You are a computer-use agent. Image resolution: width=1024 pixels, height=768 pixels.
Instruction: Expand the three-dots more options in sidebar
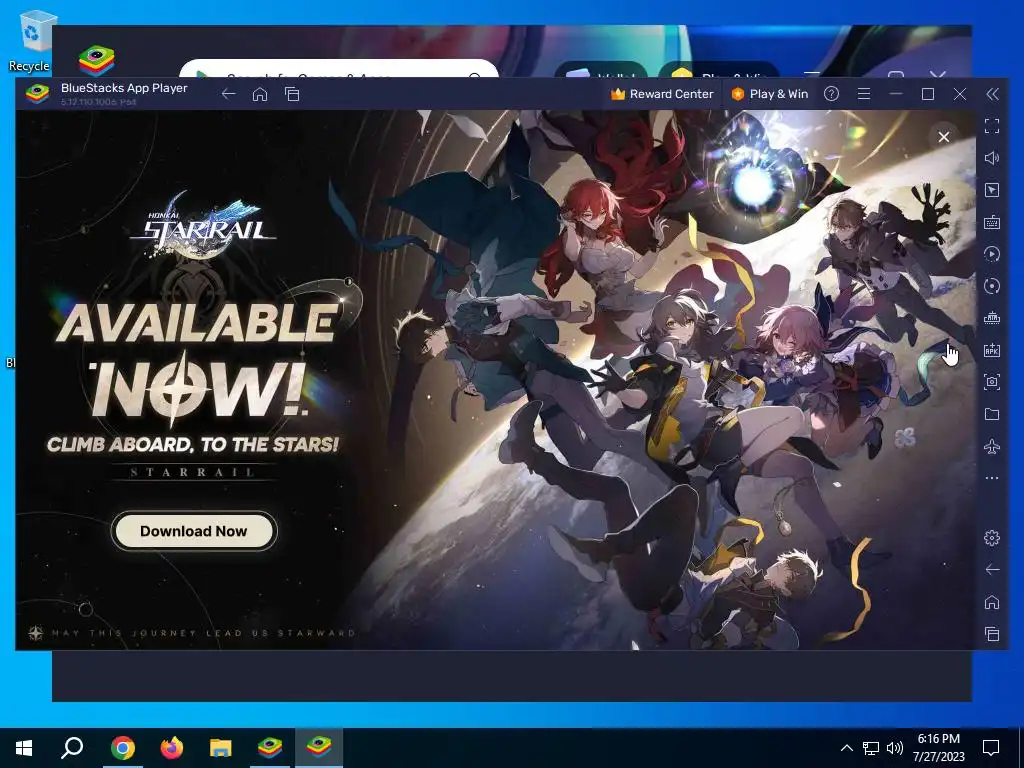pyautogui.click(x=992, y=478)
